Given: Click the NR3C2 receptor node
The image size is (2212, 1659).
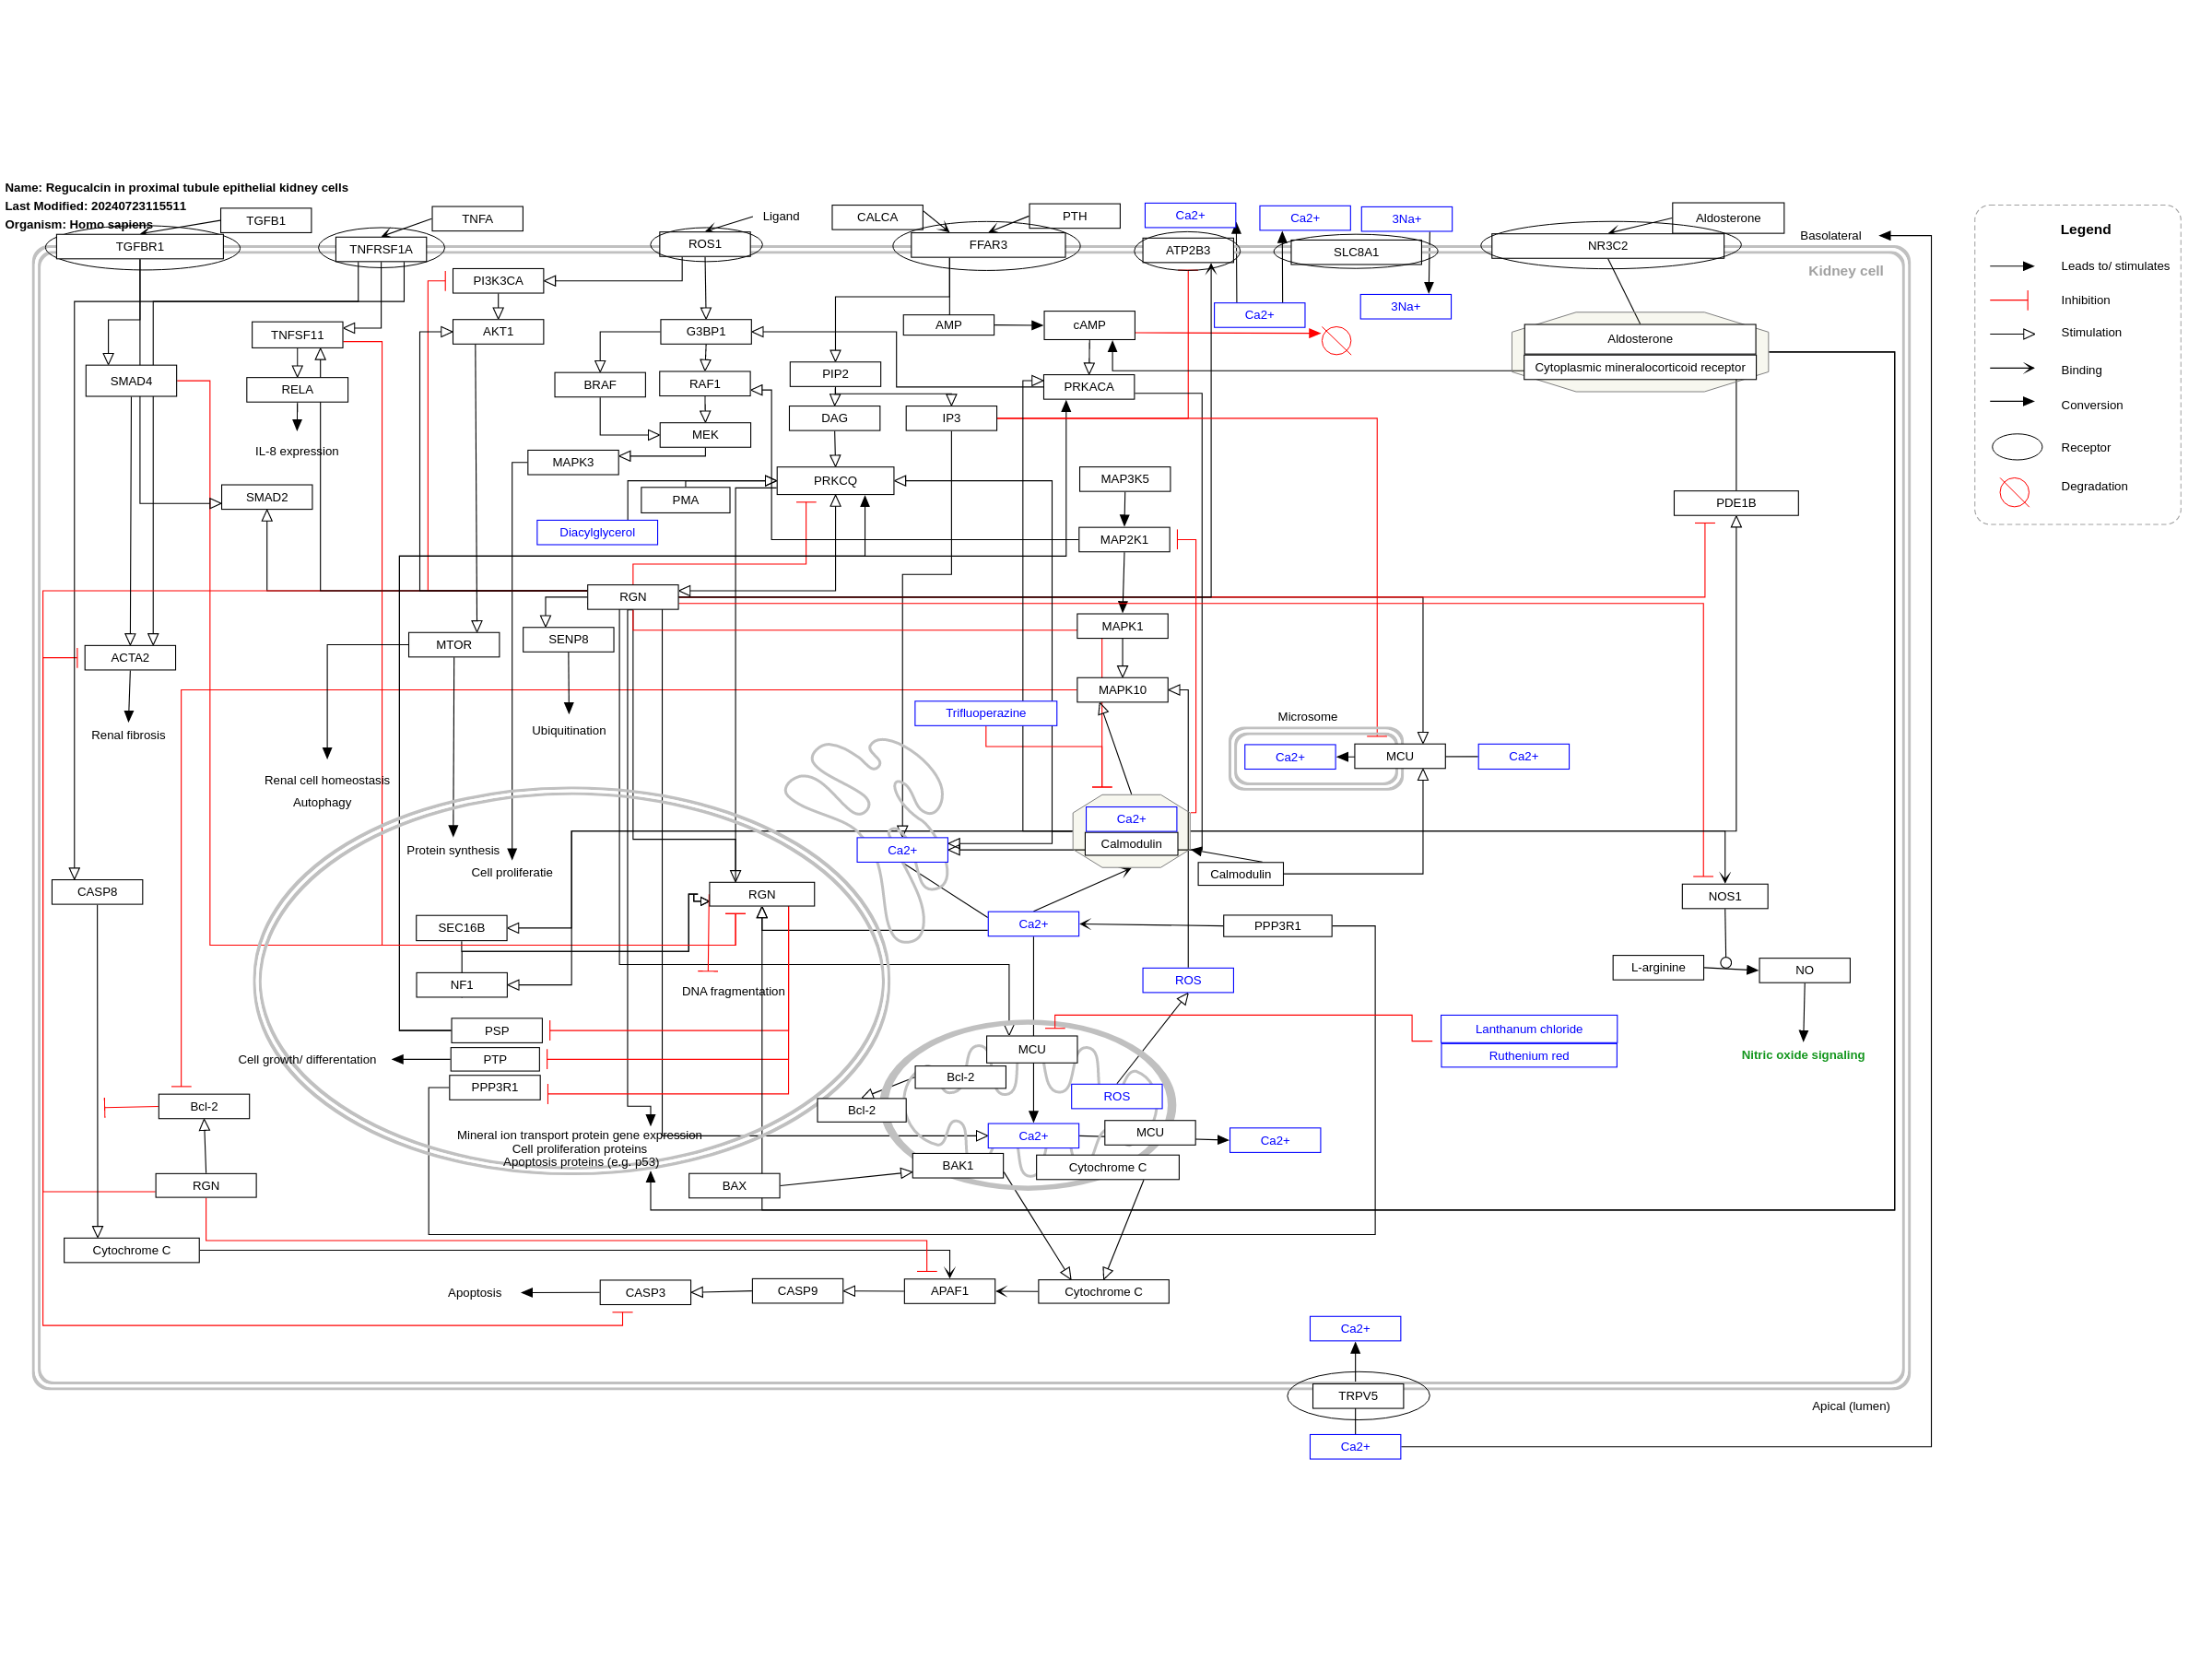Looking at the screenshot, I should (x=1608, y=246).
